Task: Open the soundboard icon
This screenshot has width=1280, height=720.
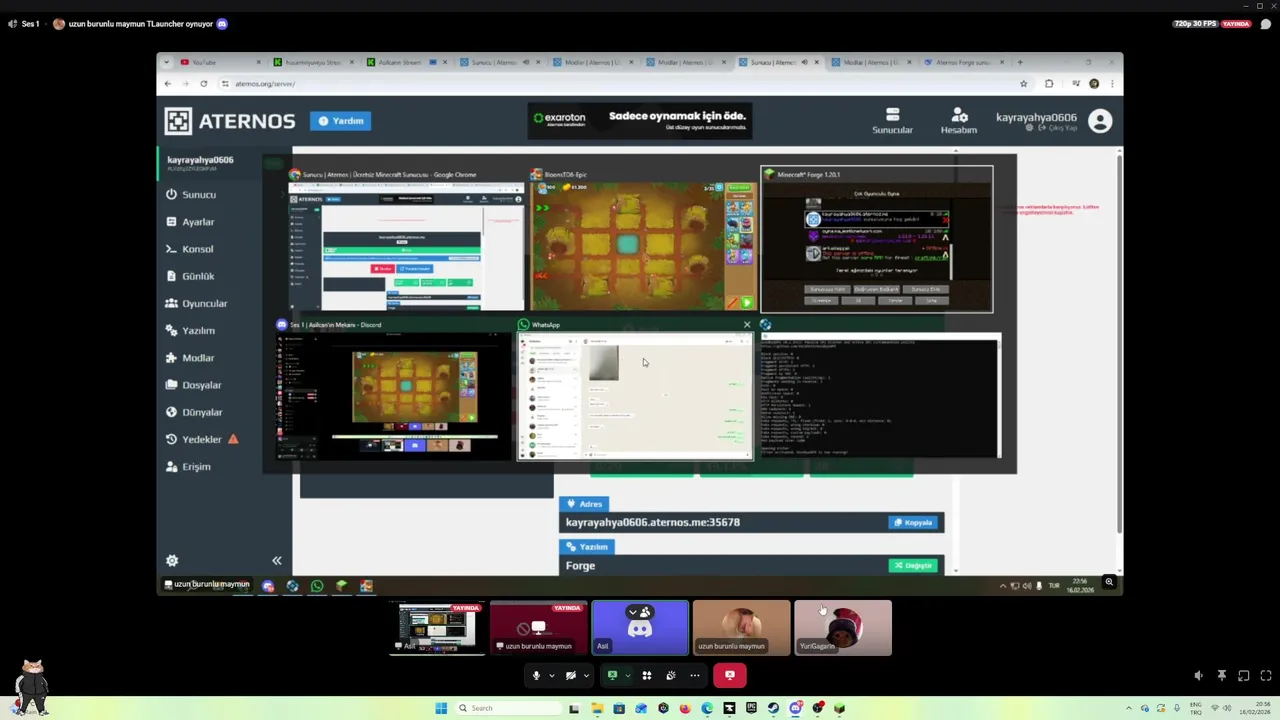Action: coord(671,675)
